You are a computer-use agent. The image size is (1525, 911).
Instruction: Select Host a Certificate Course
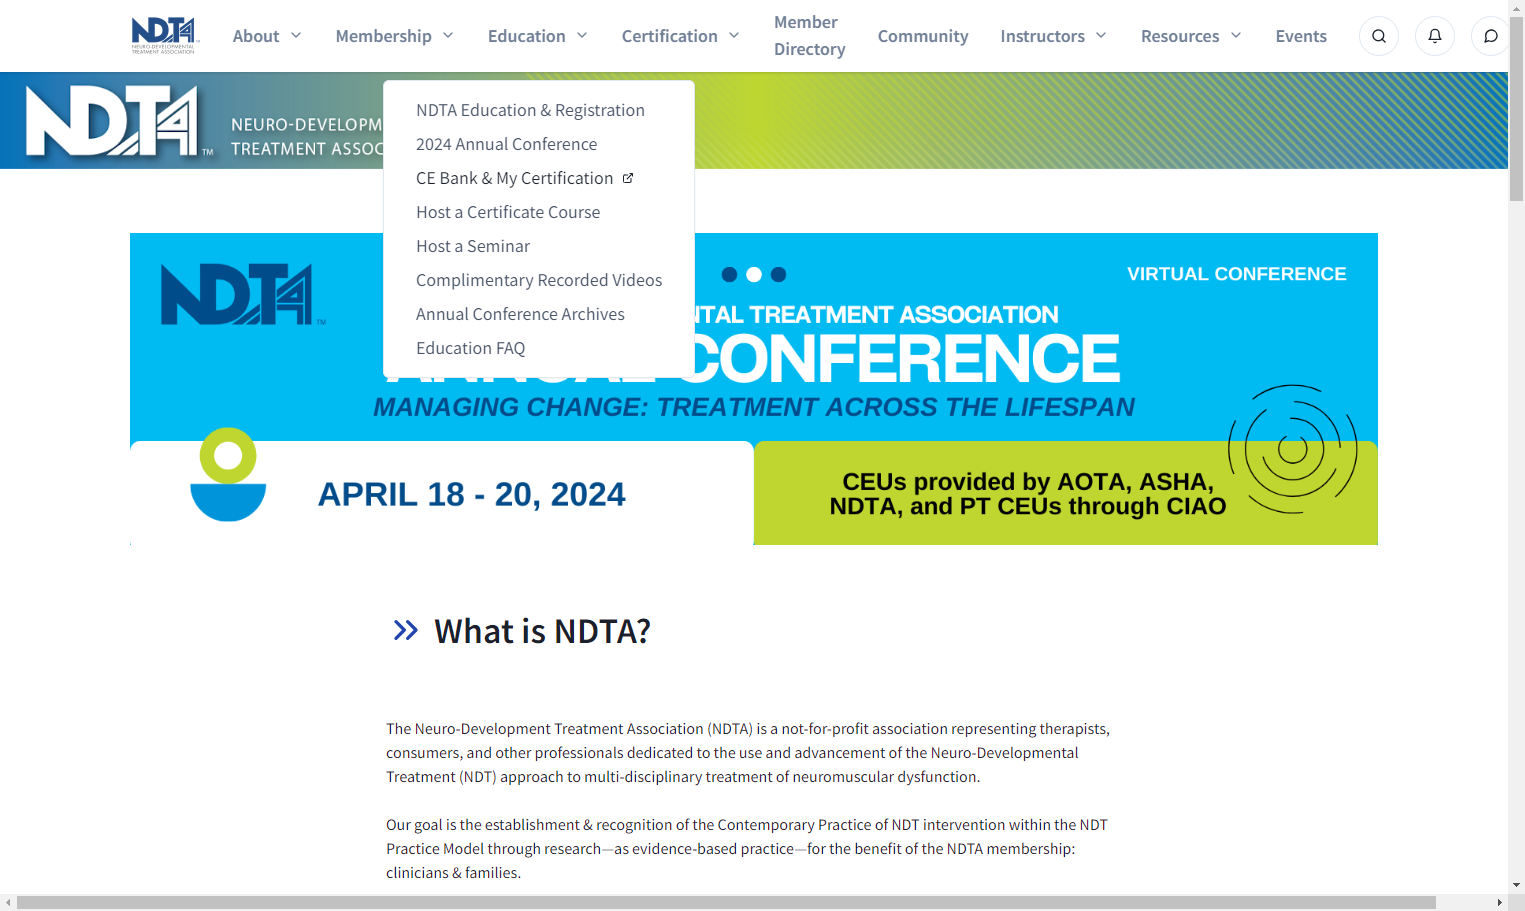pos(508,212)
